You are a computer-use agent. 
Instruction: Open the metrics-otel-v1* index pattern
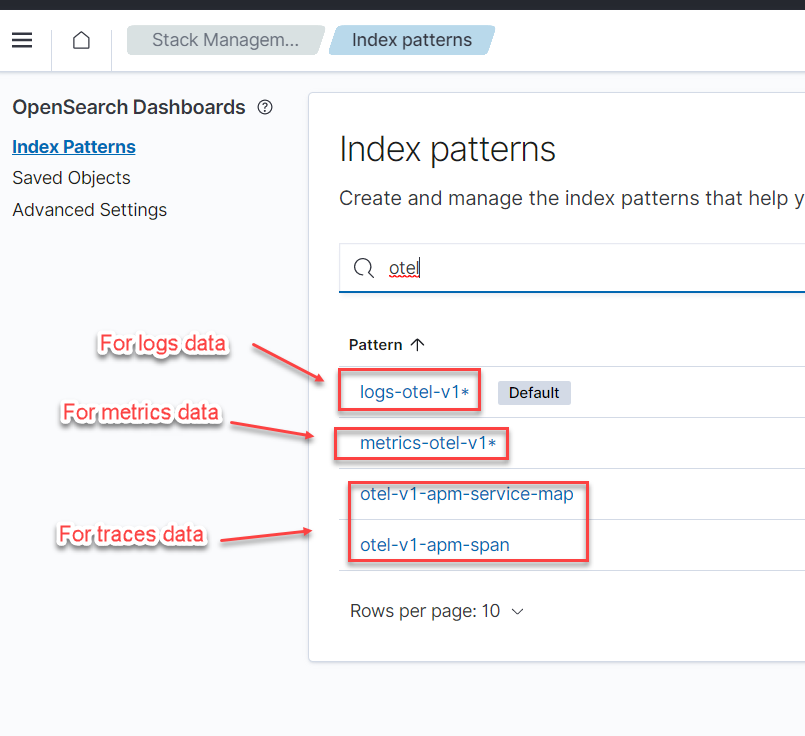[428, 443]
